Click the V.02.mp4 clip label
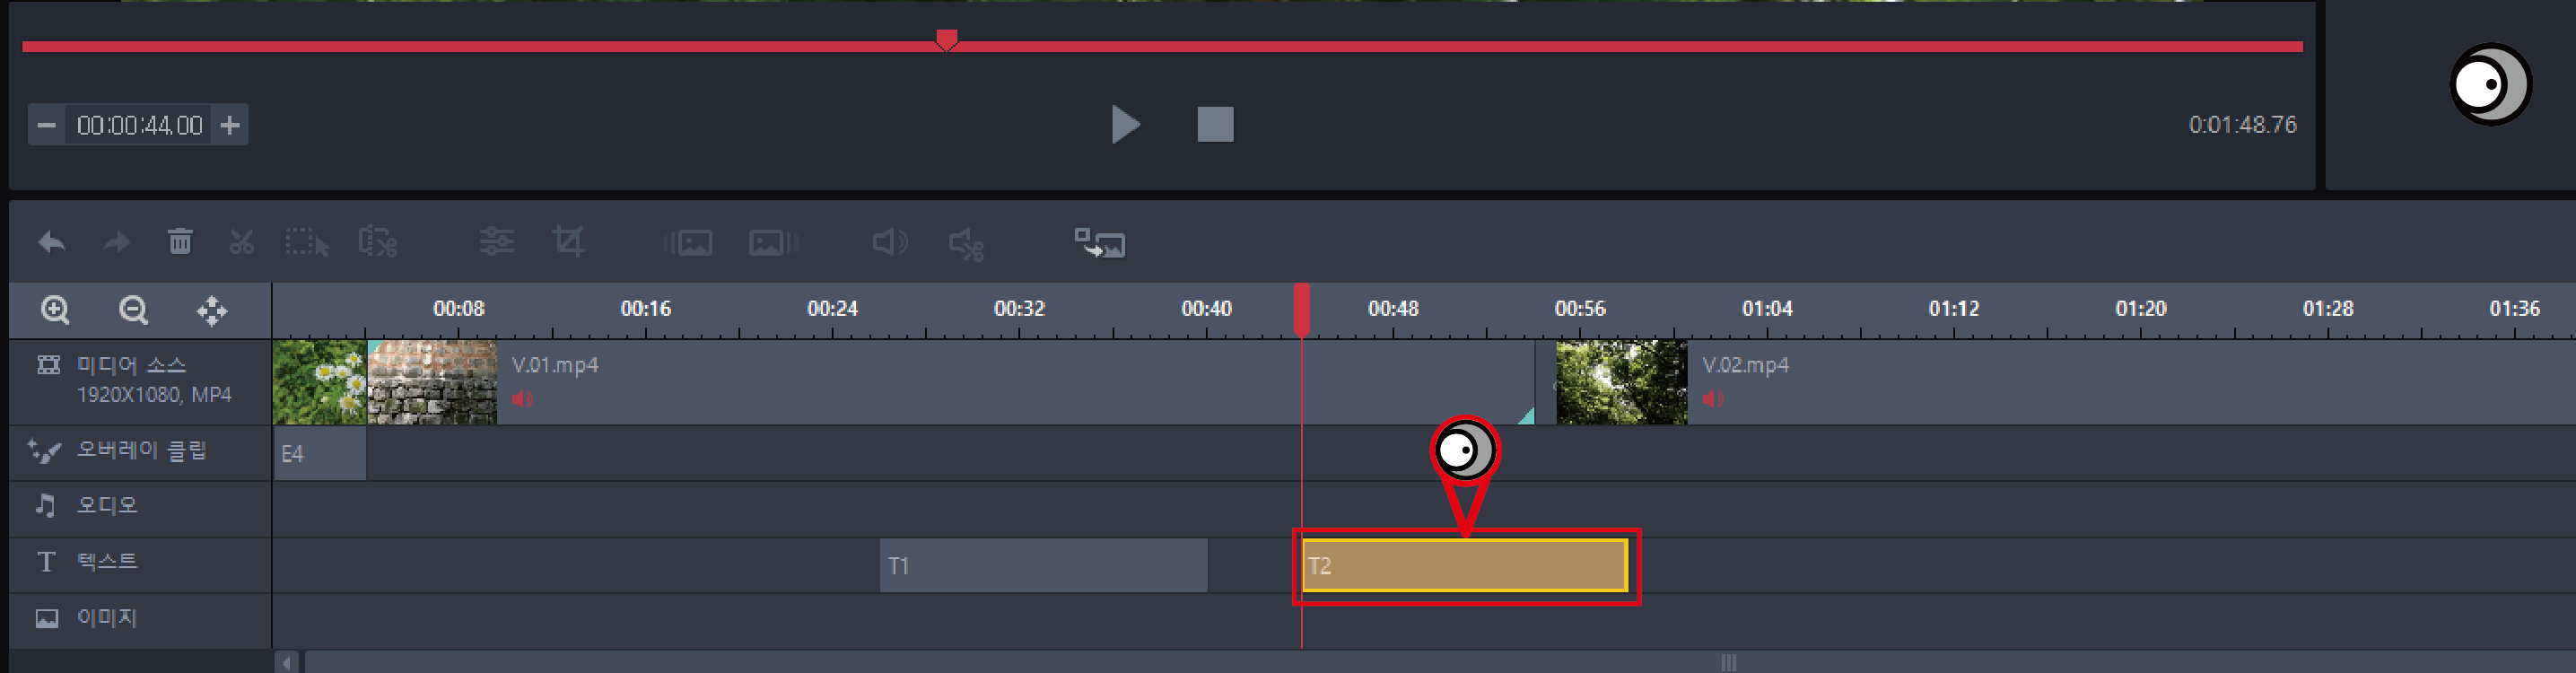2576x673 pixels. [x=1746, y=365]
